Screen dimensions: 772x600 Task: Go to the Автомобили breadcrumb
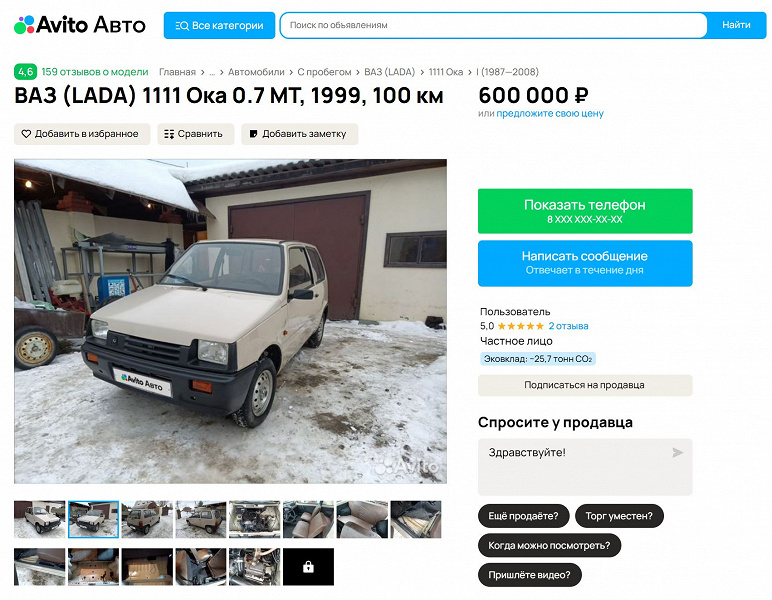click(256, 72)
